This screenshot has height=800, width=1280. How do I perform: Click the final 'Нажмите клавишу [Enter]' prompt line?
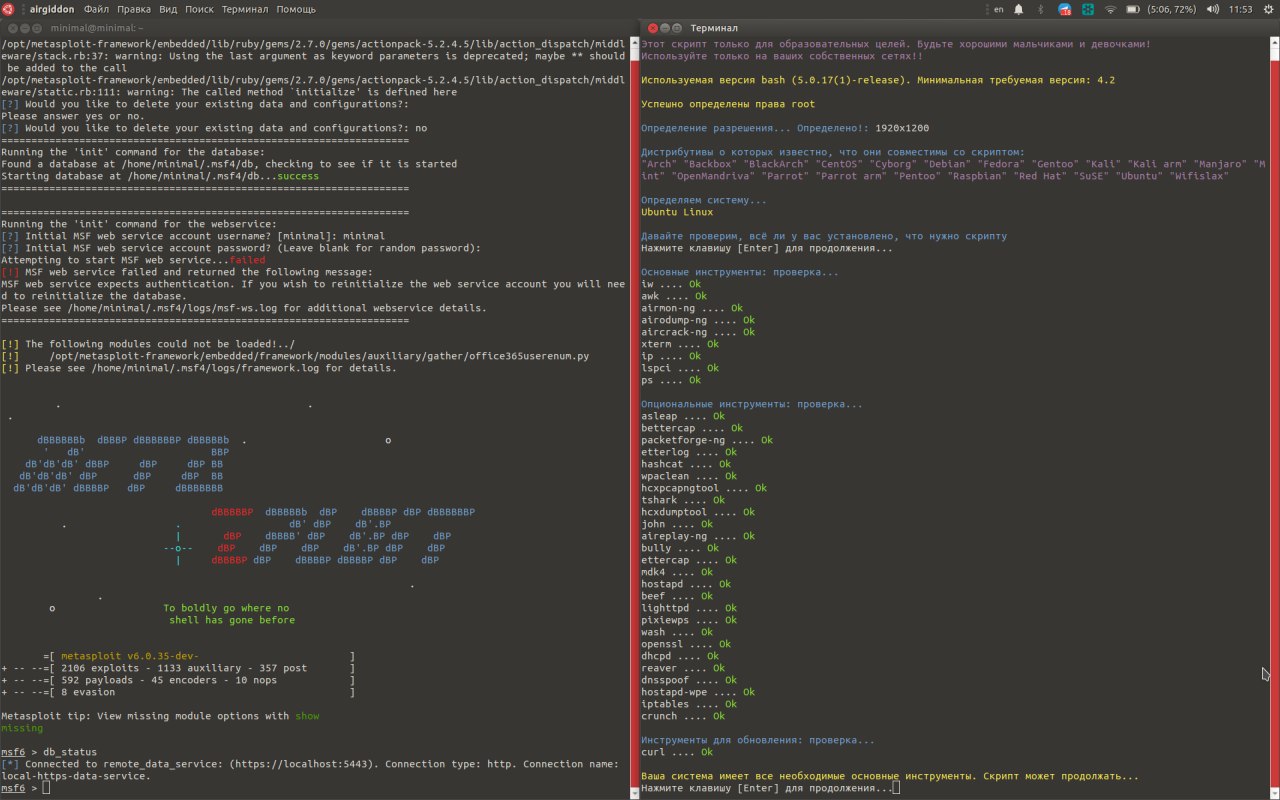coord(769,788)
